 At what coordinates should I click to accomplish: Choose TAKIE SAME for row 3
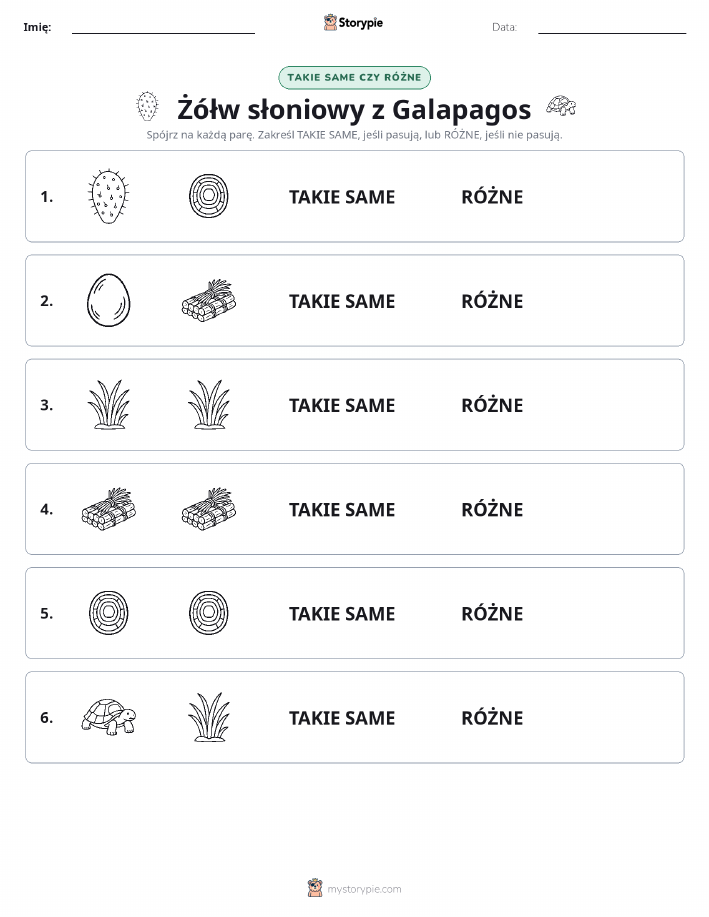[342, 405]
